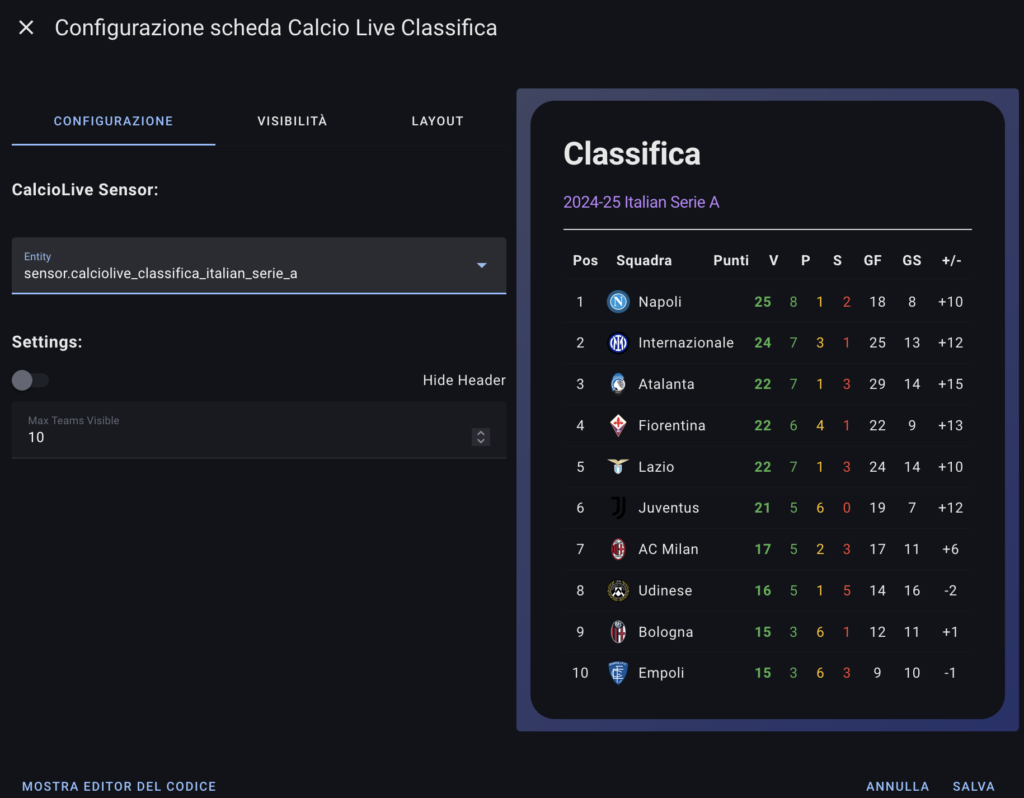Select the Lazio eagle badge

[617, 466]
